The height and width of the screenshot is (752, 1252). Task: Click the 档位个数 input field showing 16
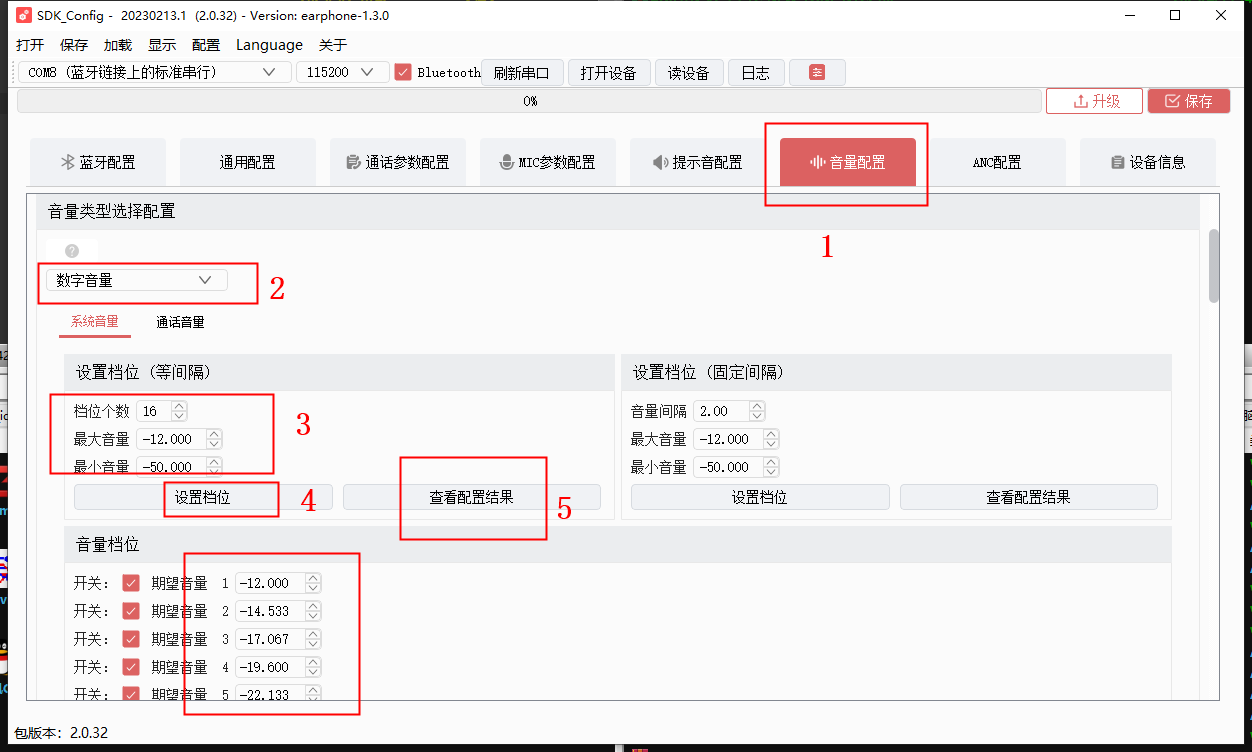coord(162,411)
